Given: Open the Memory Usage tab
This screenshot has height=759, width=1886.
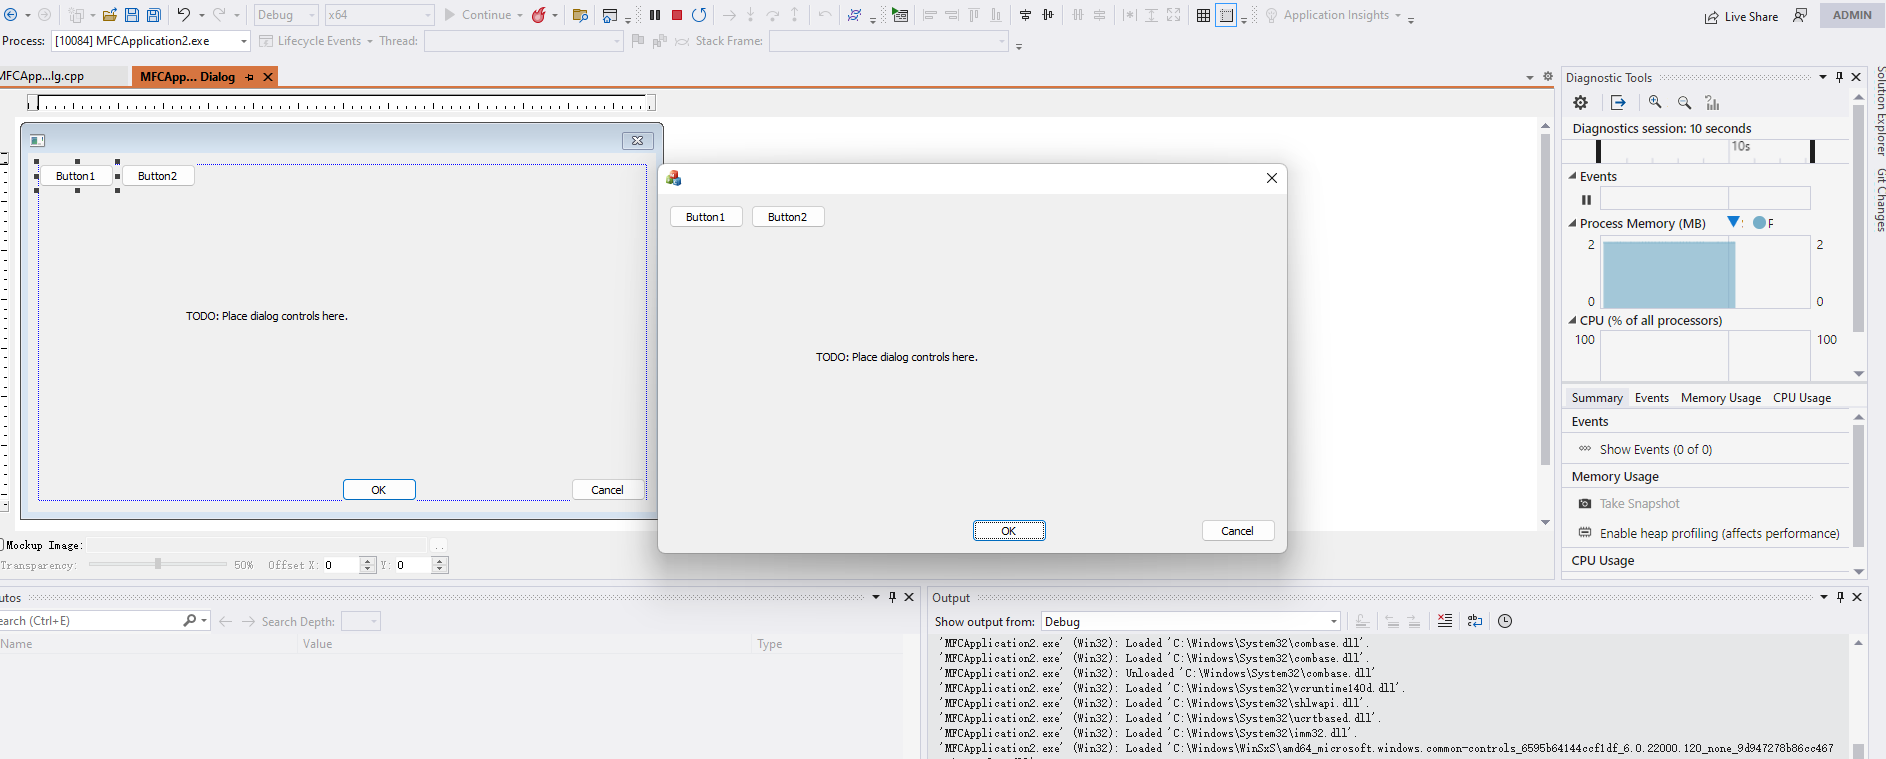Looking at the screenshot, I should pyautogui.click(x=1721, y=398).
